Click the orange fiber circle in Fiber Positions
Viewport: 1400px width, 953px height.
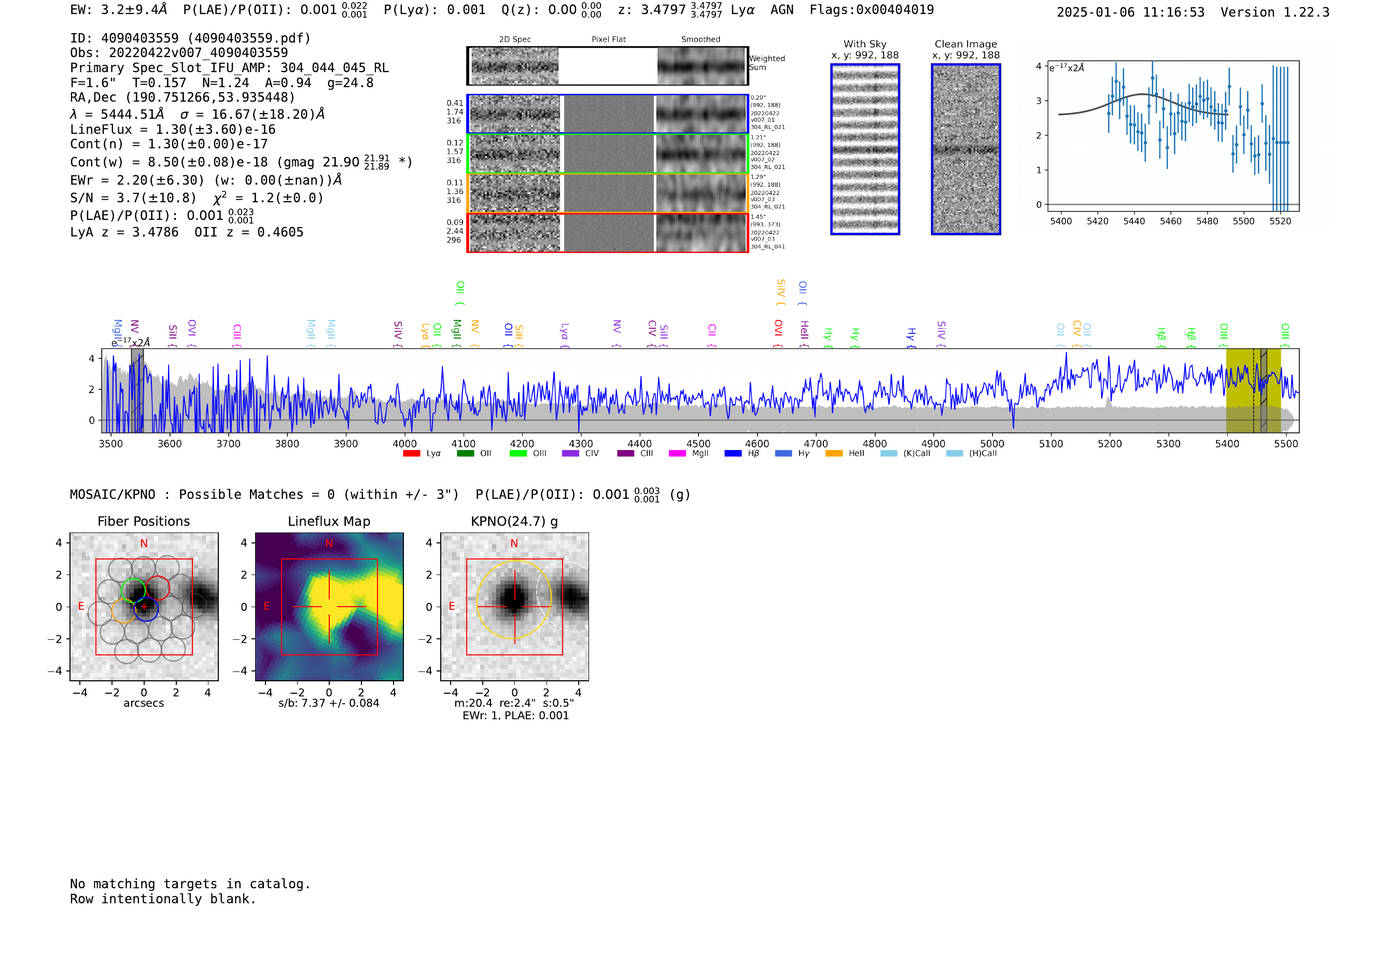tap(123, 610)
